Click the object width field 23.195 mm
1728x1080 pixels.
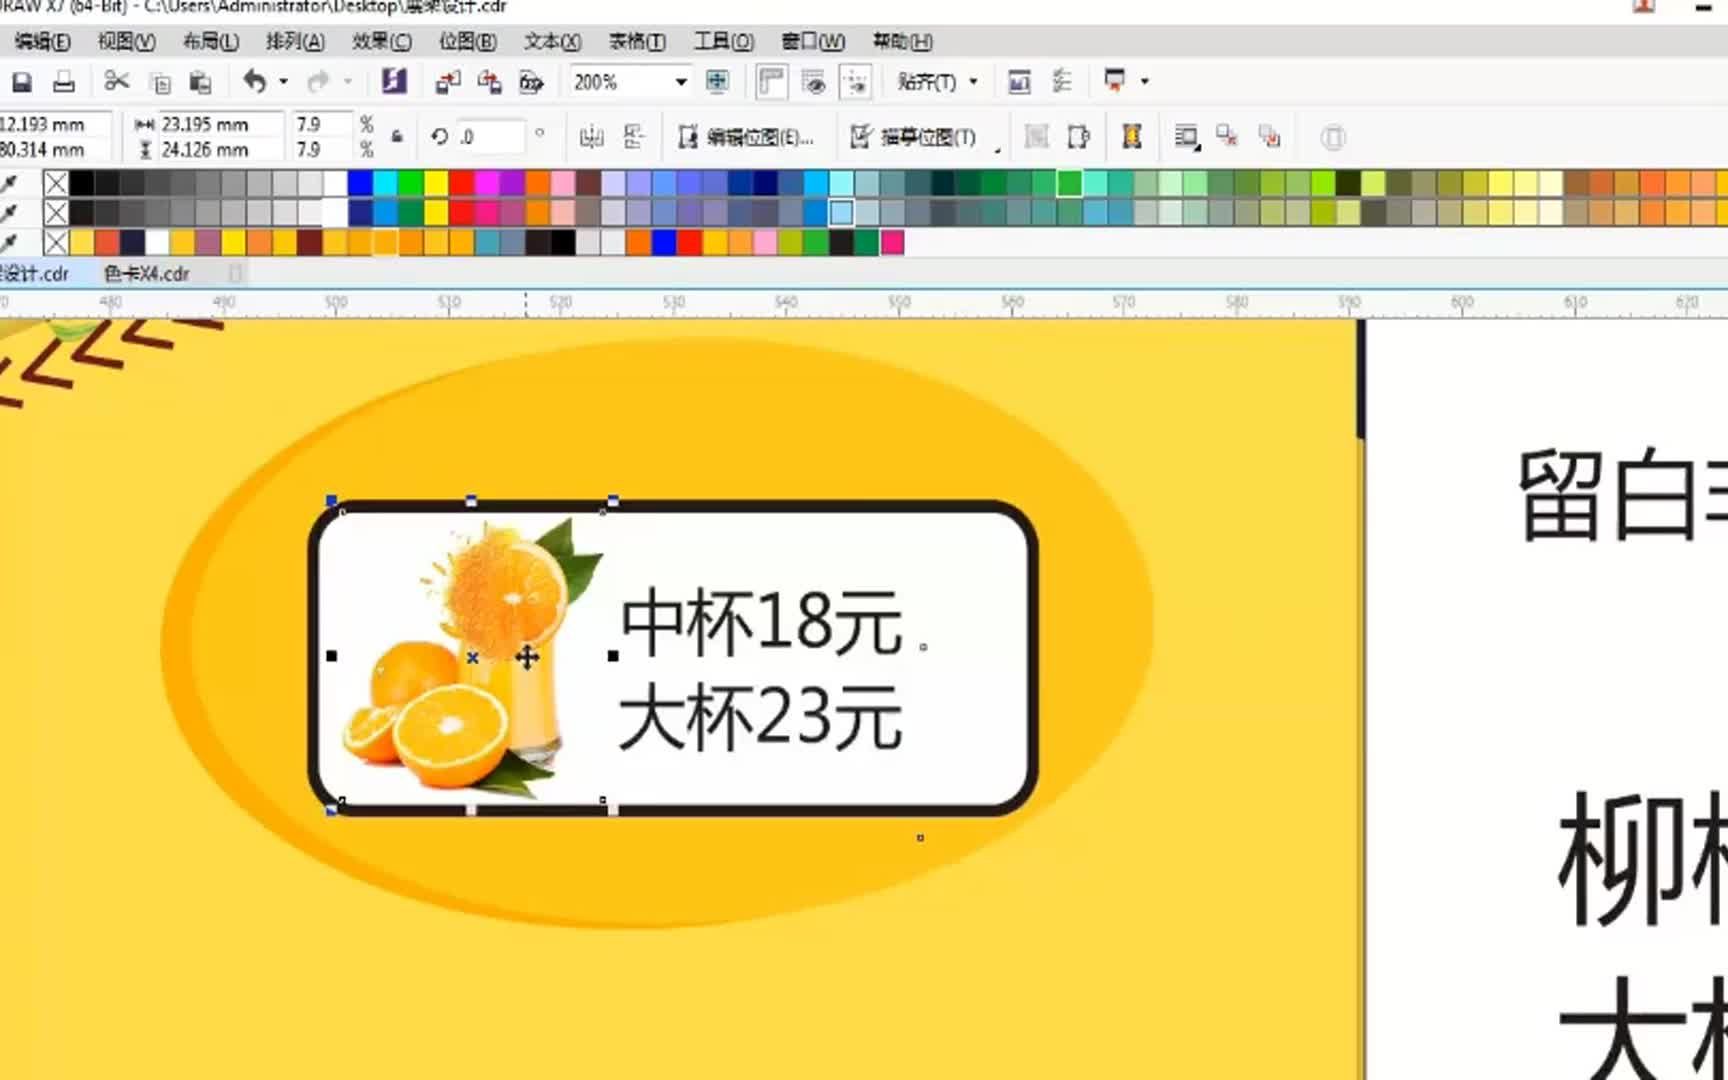tap(219, 124)
